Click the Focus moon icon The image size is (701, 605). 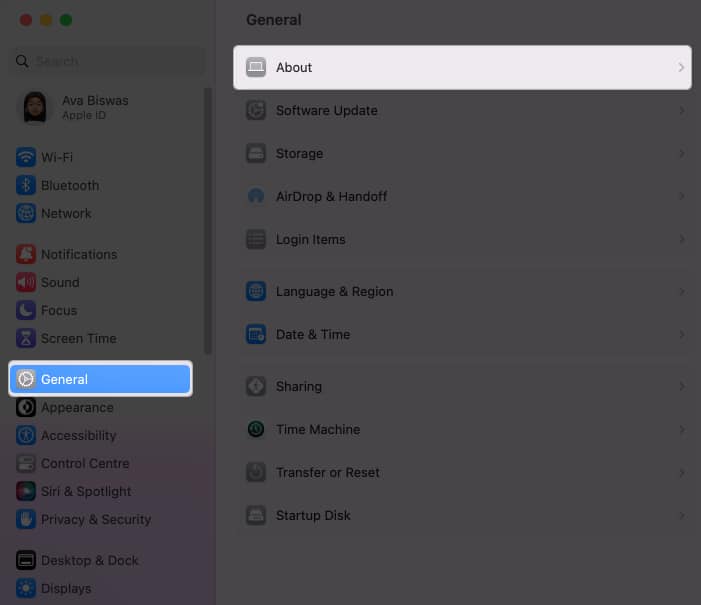click(26, 310)
